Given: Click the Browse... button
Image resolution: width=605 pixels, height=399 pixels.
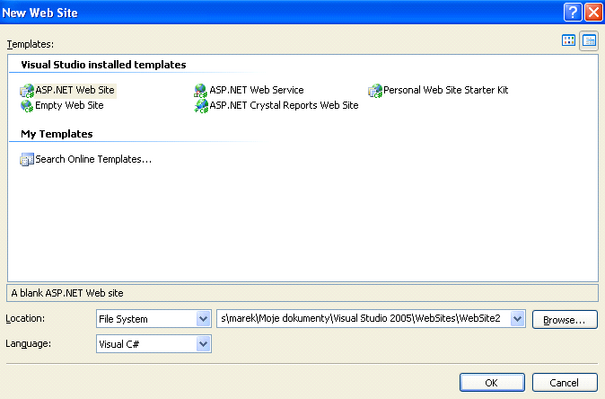Looking at the screenshot, I should point(565,320).
